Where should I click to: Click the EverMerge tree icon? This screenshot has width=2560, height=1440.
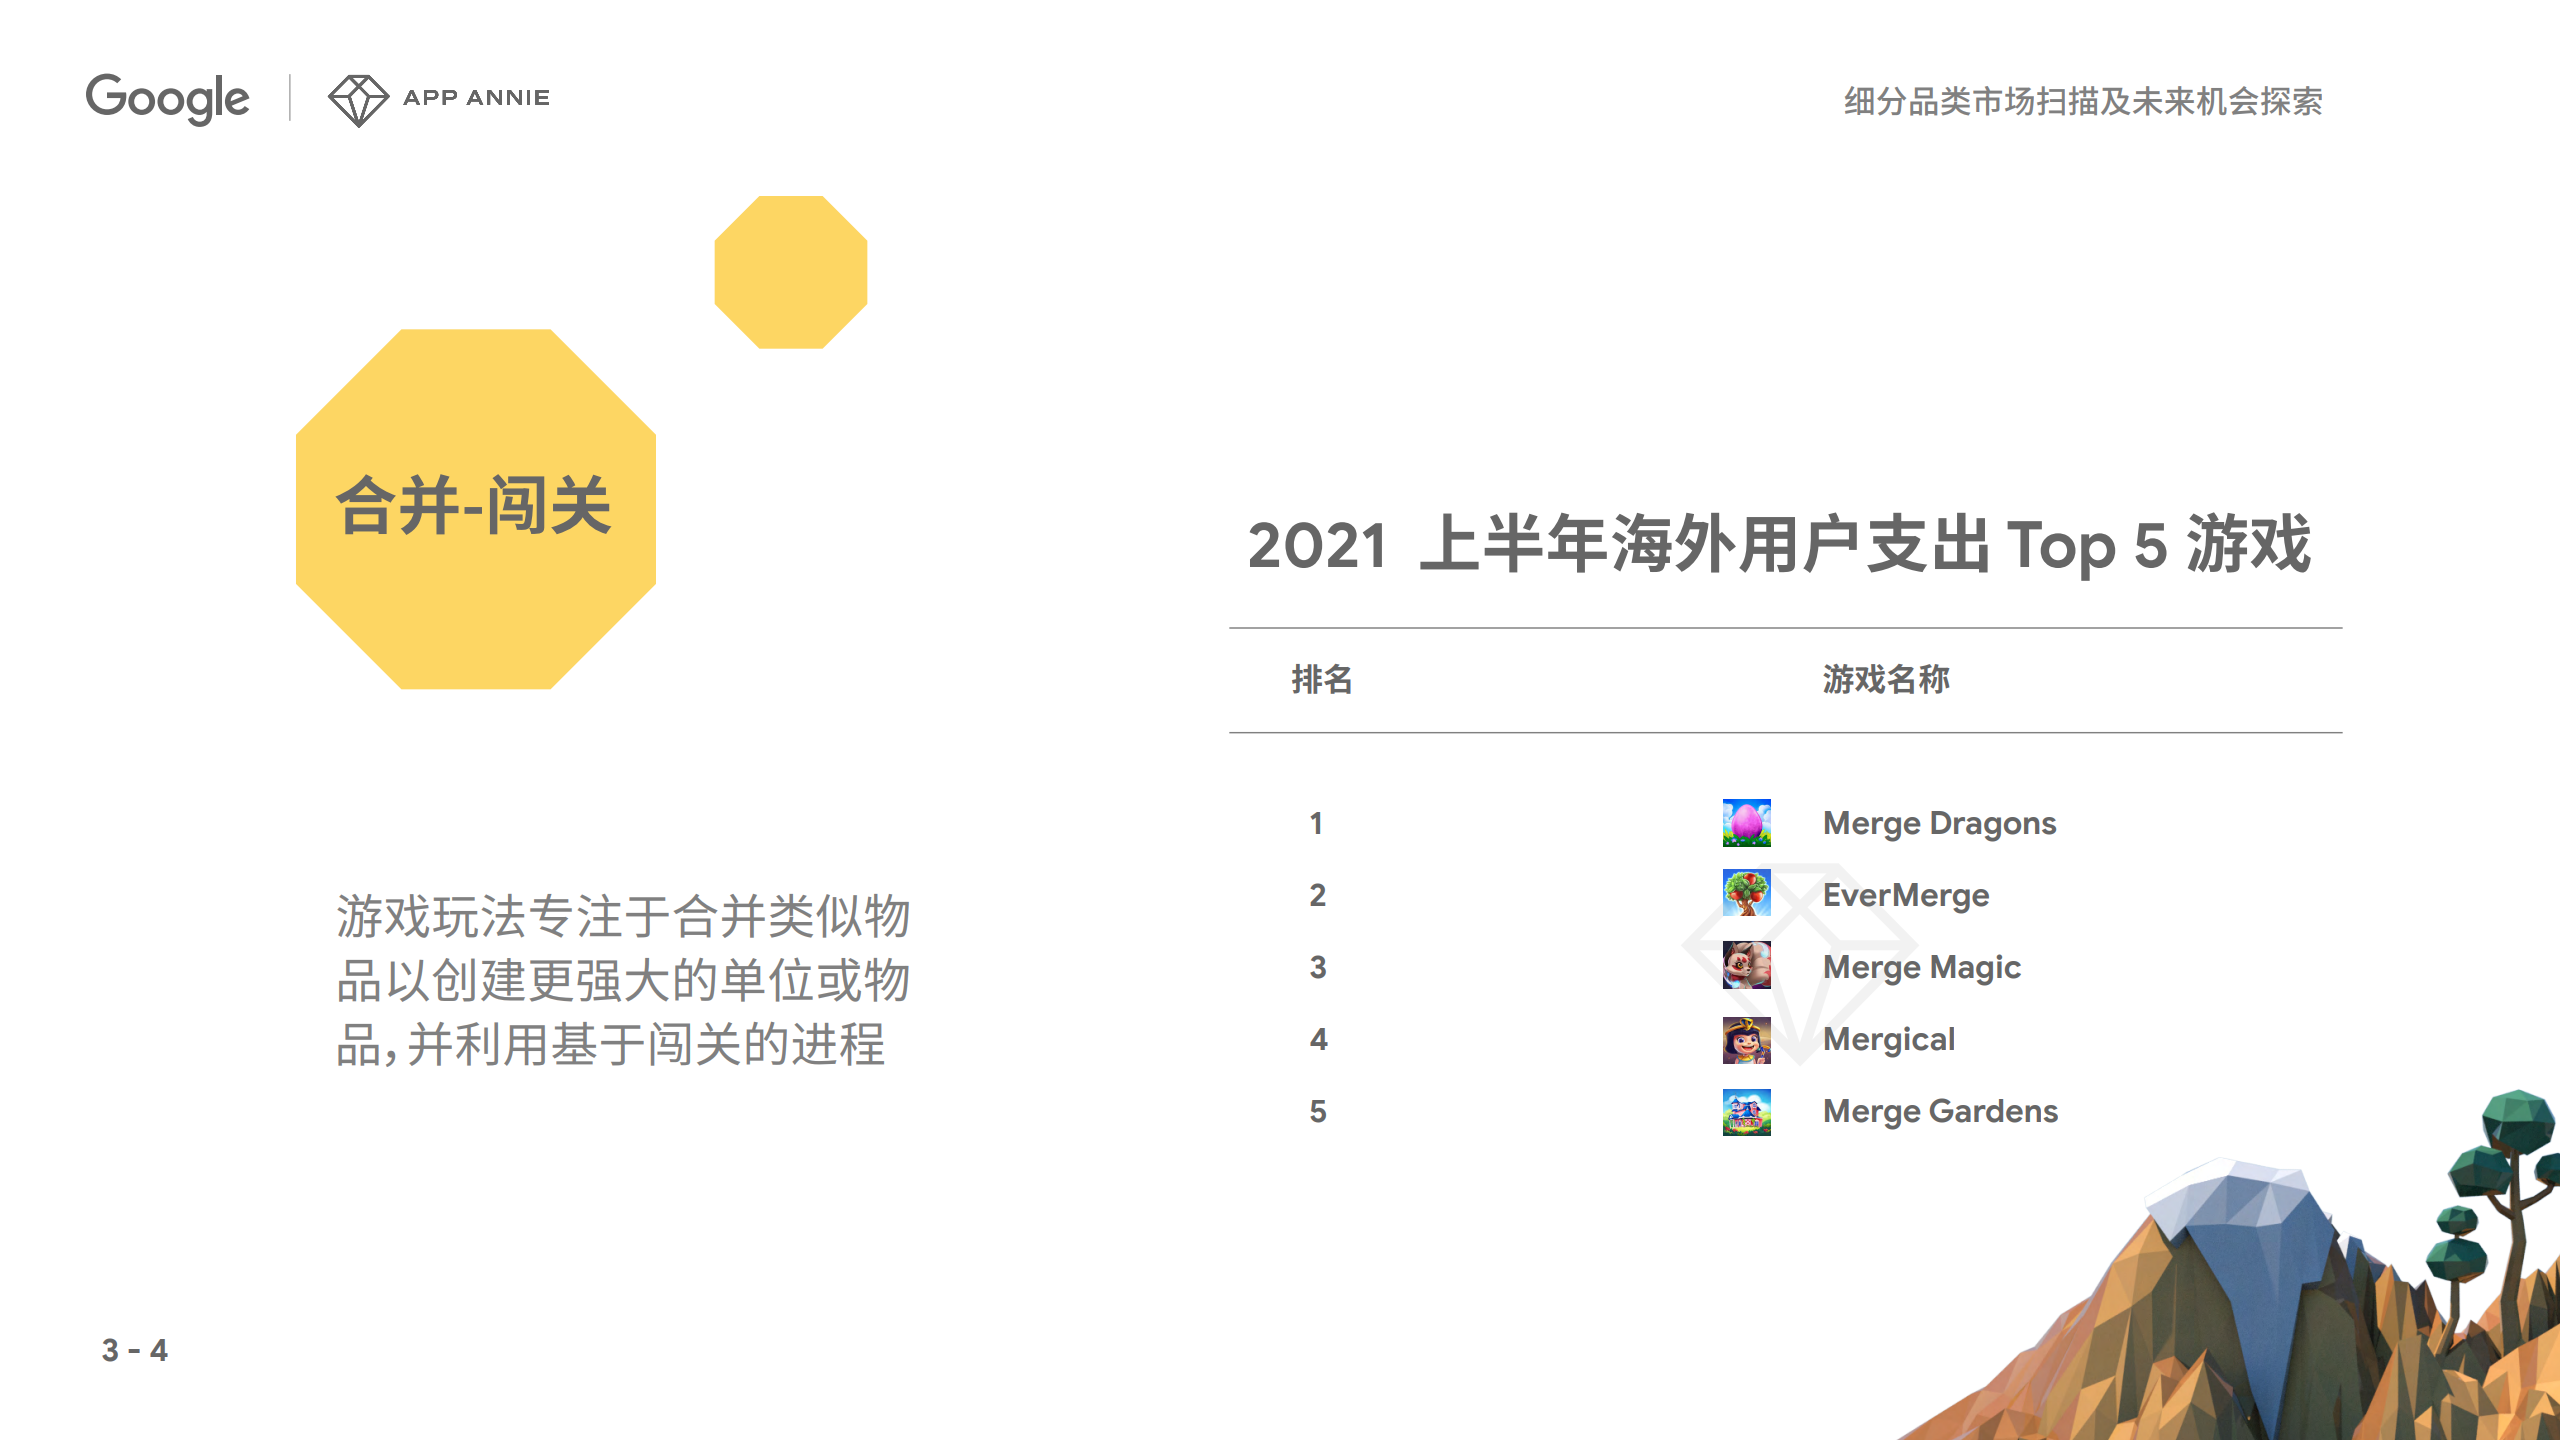tap(1746, 893)
